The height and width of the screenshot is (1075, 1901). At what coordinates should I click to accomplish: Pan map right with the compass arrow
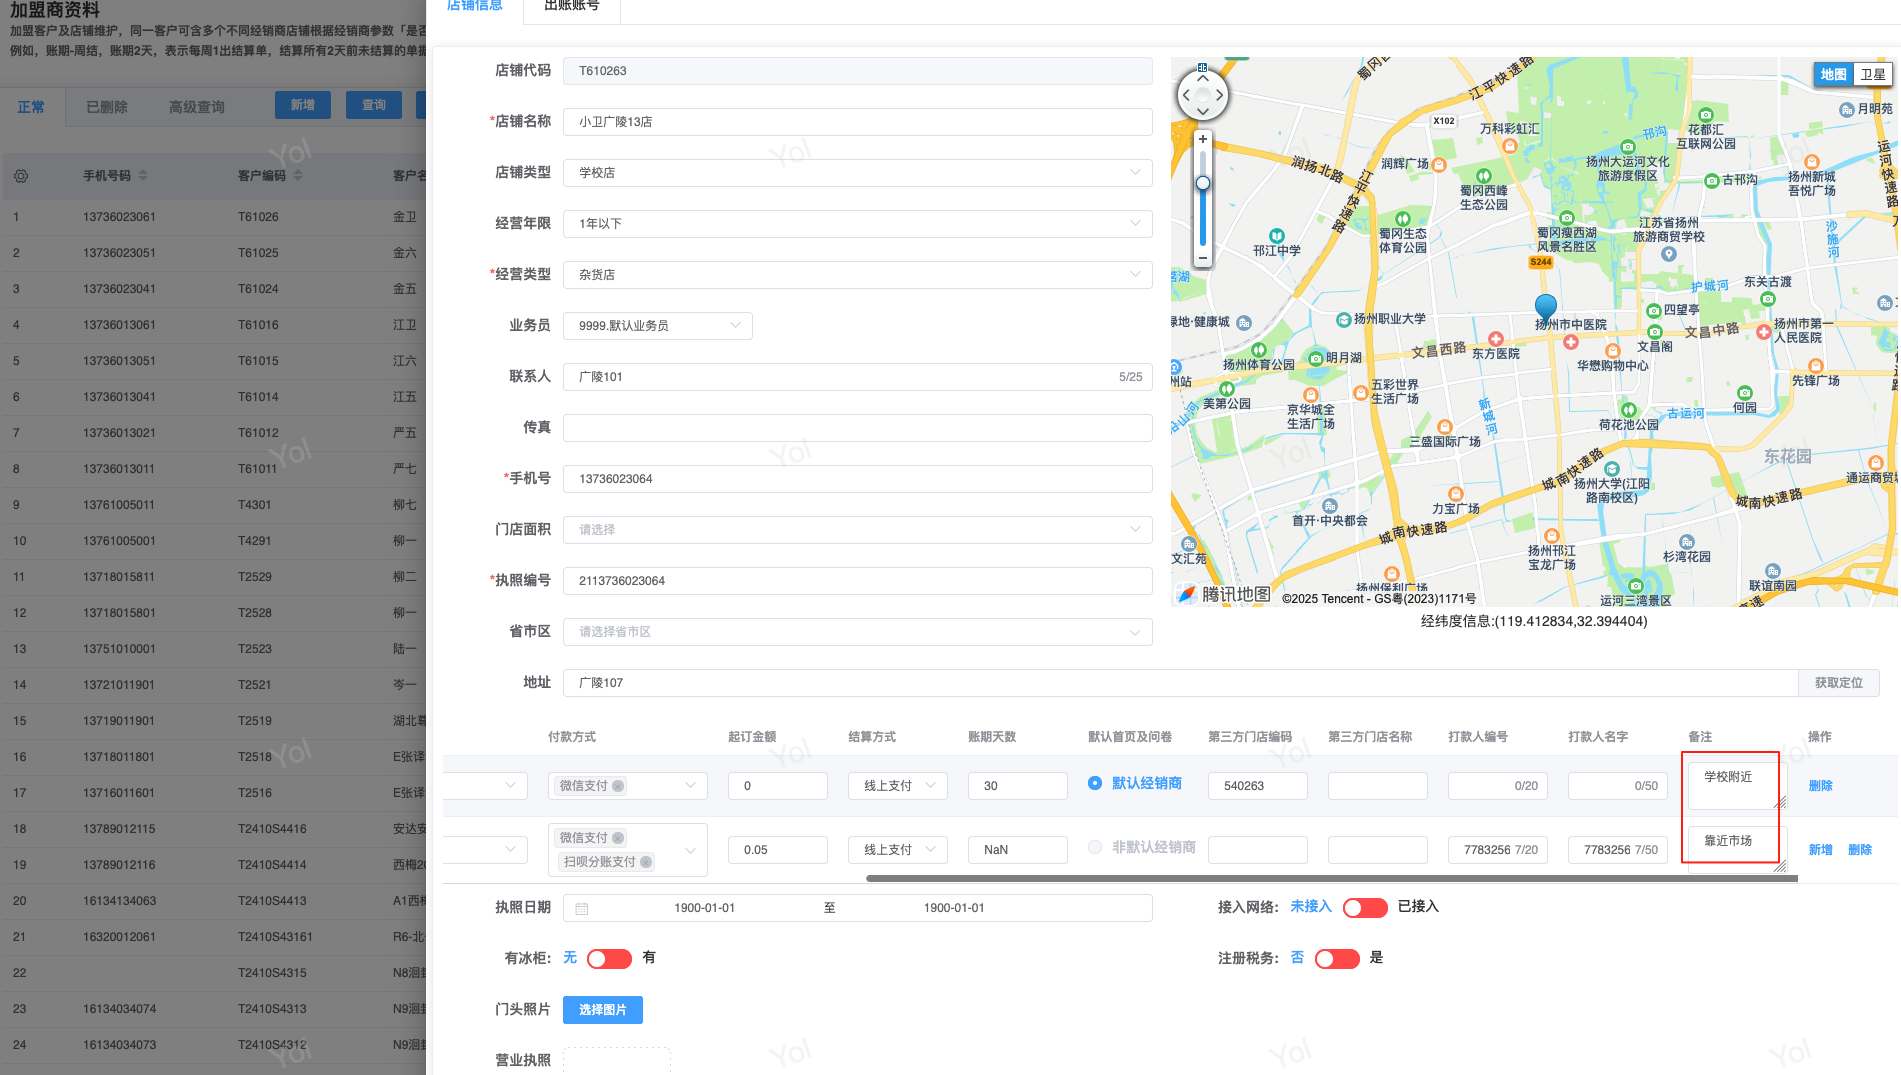point(1220,96)
